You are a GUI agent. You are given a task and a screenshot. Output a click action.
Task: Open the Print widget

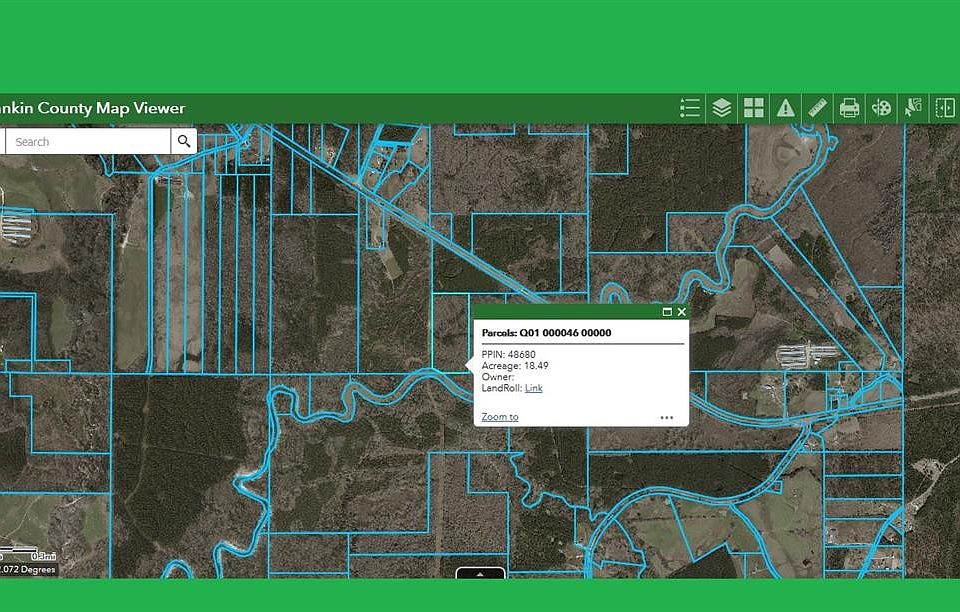[849, 108]
